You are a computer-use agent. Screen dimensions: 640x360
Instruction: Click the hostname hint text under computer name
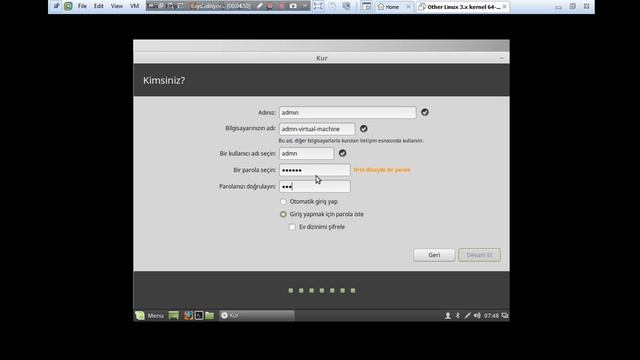[351, 140]
